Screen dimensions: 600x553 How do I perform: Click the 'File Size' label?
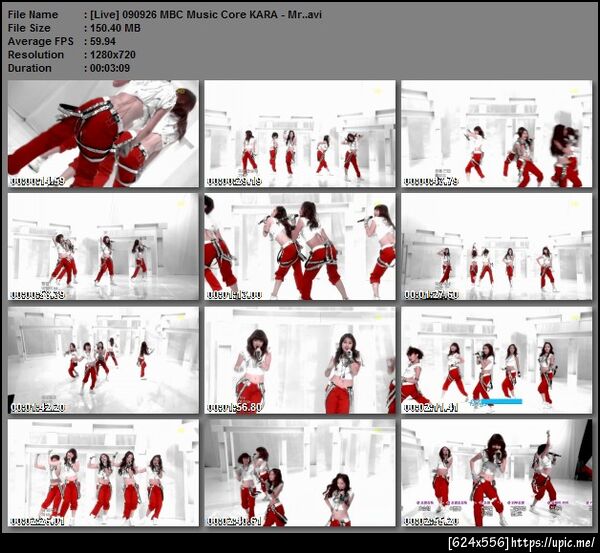coord(29,28)
